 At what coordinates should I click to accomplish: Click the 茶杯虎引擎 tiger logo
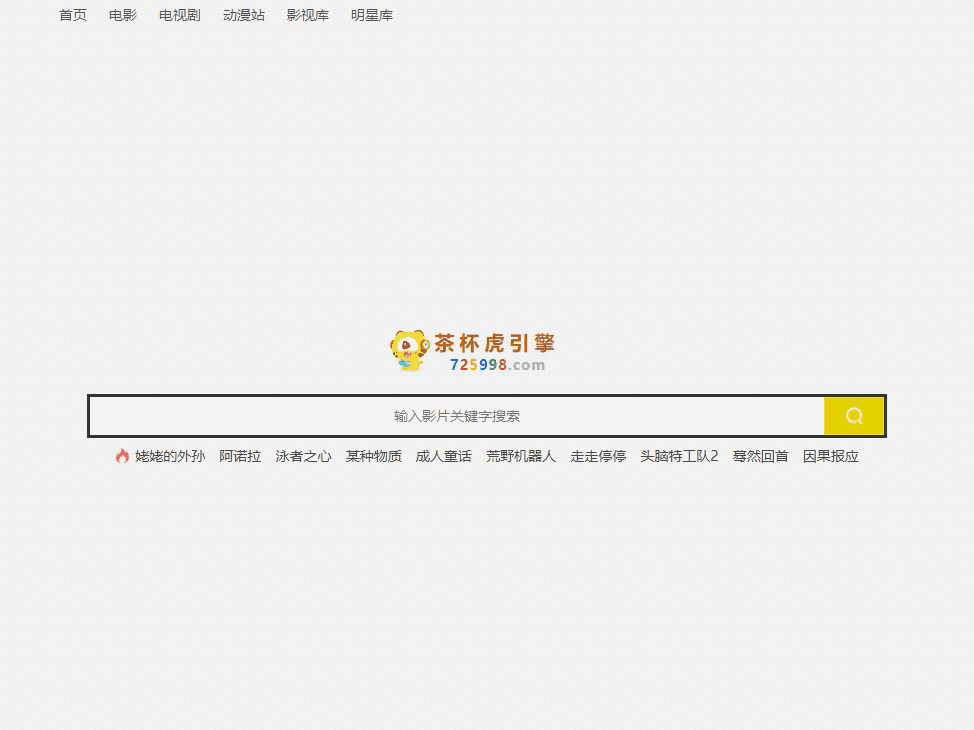(x=473, y=351)
